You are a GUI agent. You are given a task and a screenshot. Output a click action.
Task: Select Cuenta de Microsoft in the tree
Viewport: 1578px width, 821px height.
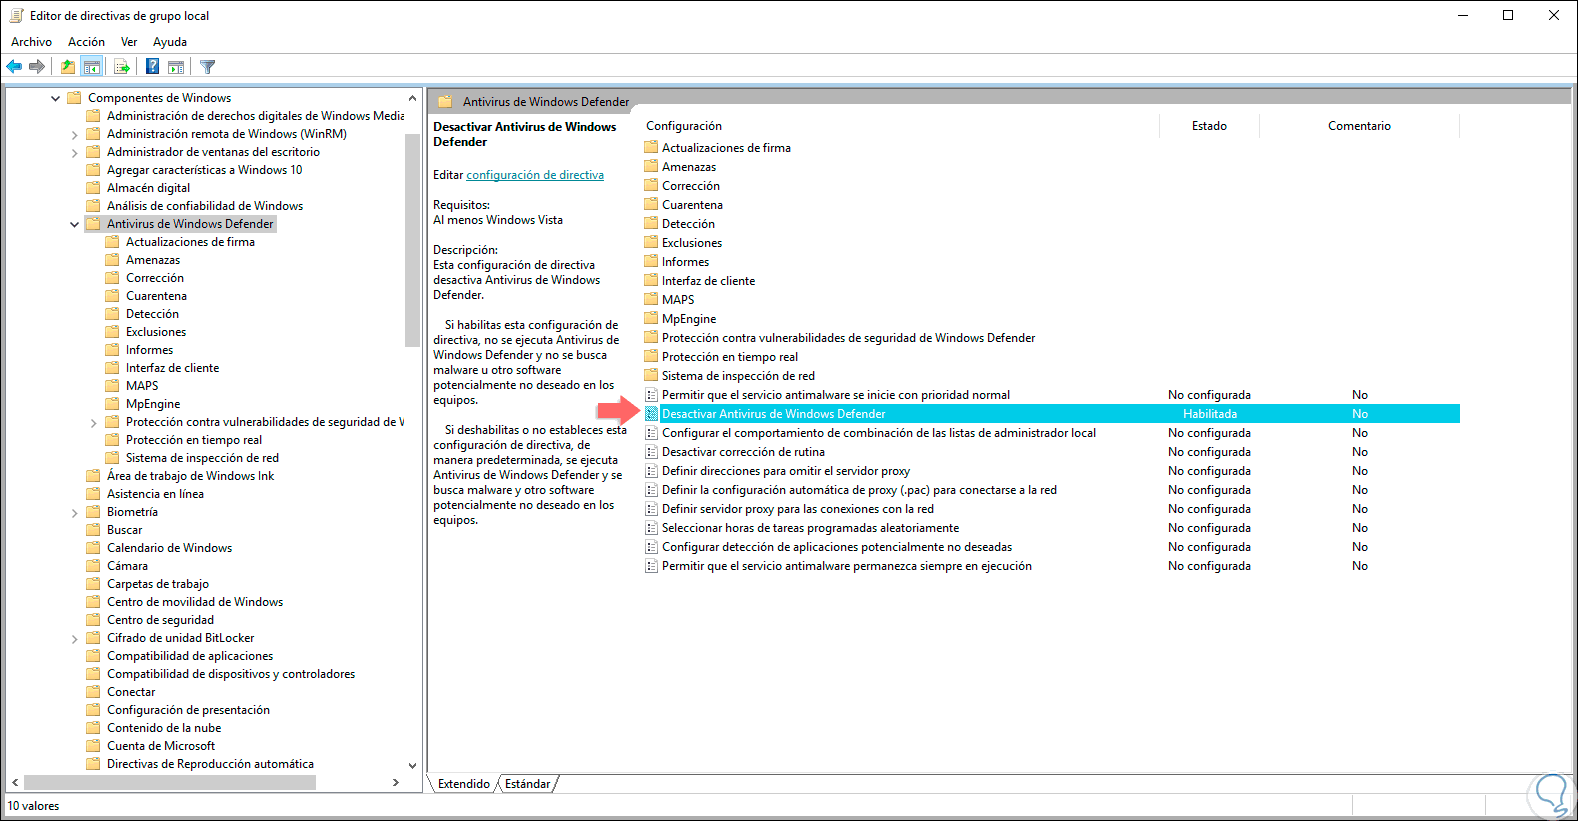tap(161, 746)
